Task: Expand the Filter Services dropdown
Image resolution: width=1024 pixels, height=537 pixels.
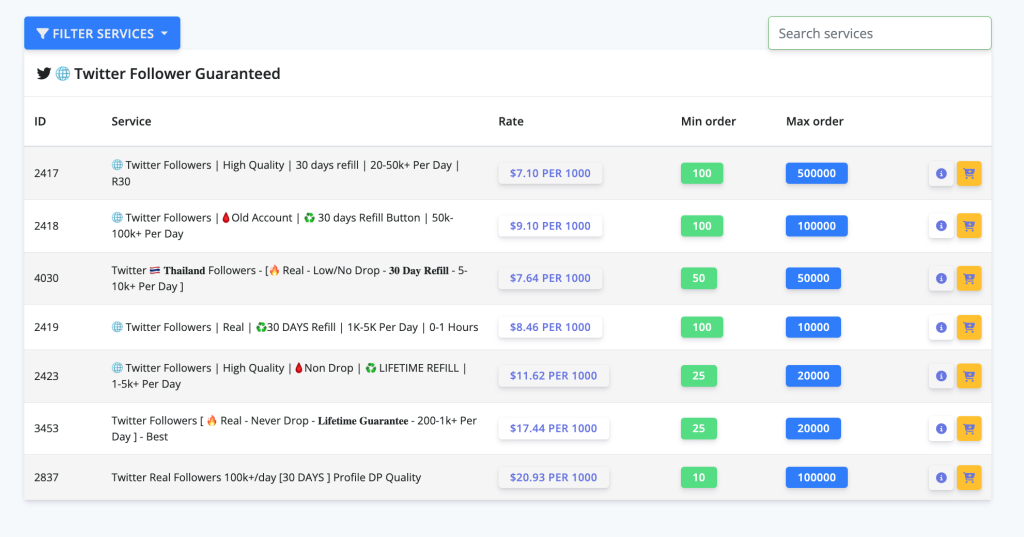Action: coord(102,33)
